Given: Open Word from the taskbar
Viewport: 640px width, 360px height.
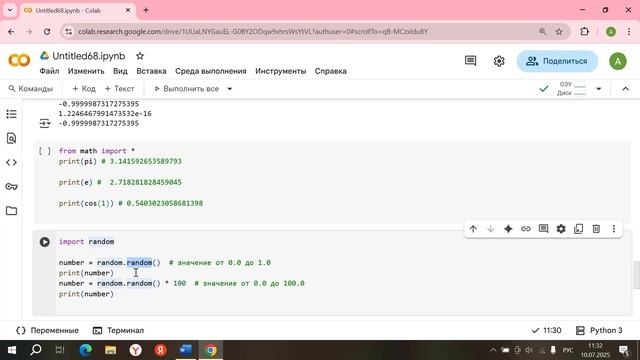Looking at the screenshot, I should click(186, 350).
